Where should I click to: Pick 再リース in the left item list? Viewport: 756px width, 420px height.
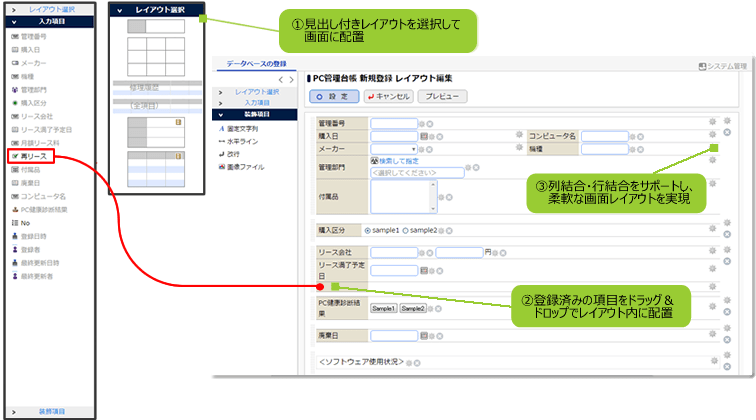tap(31, 156)
